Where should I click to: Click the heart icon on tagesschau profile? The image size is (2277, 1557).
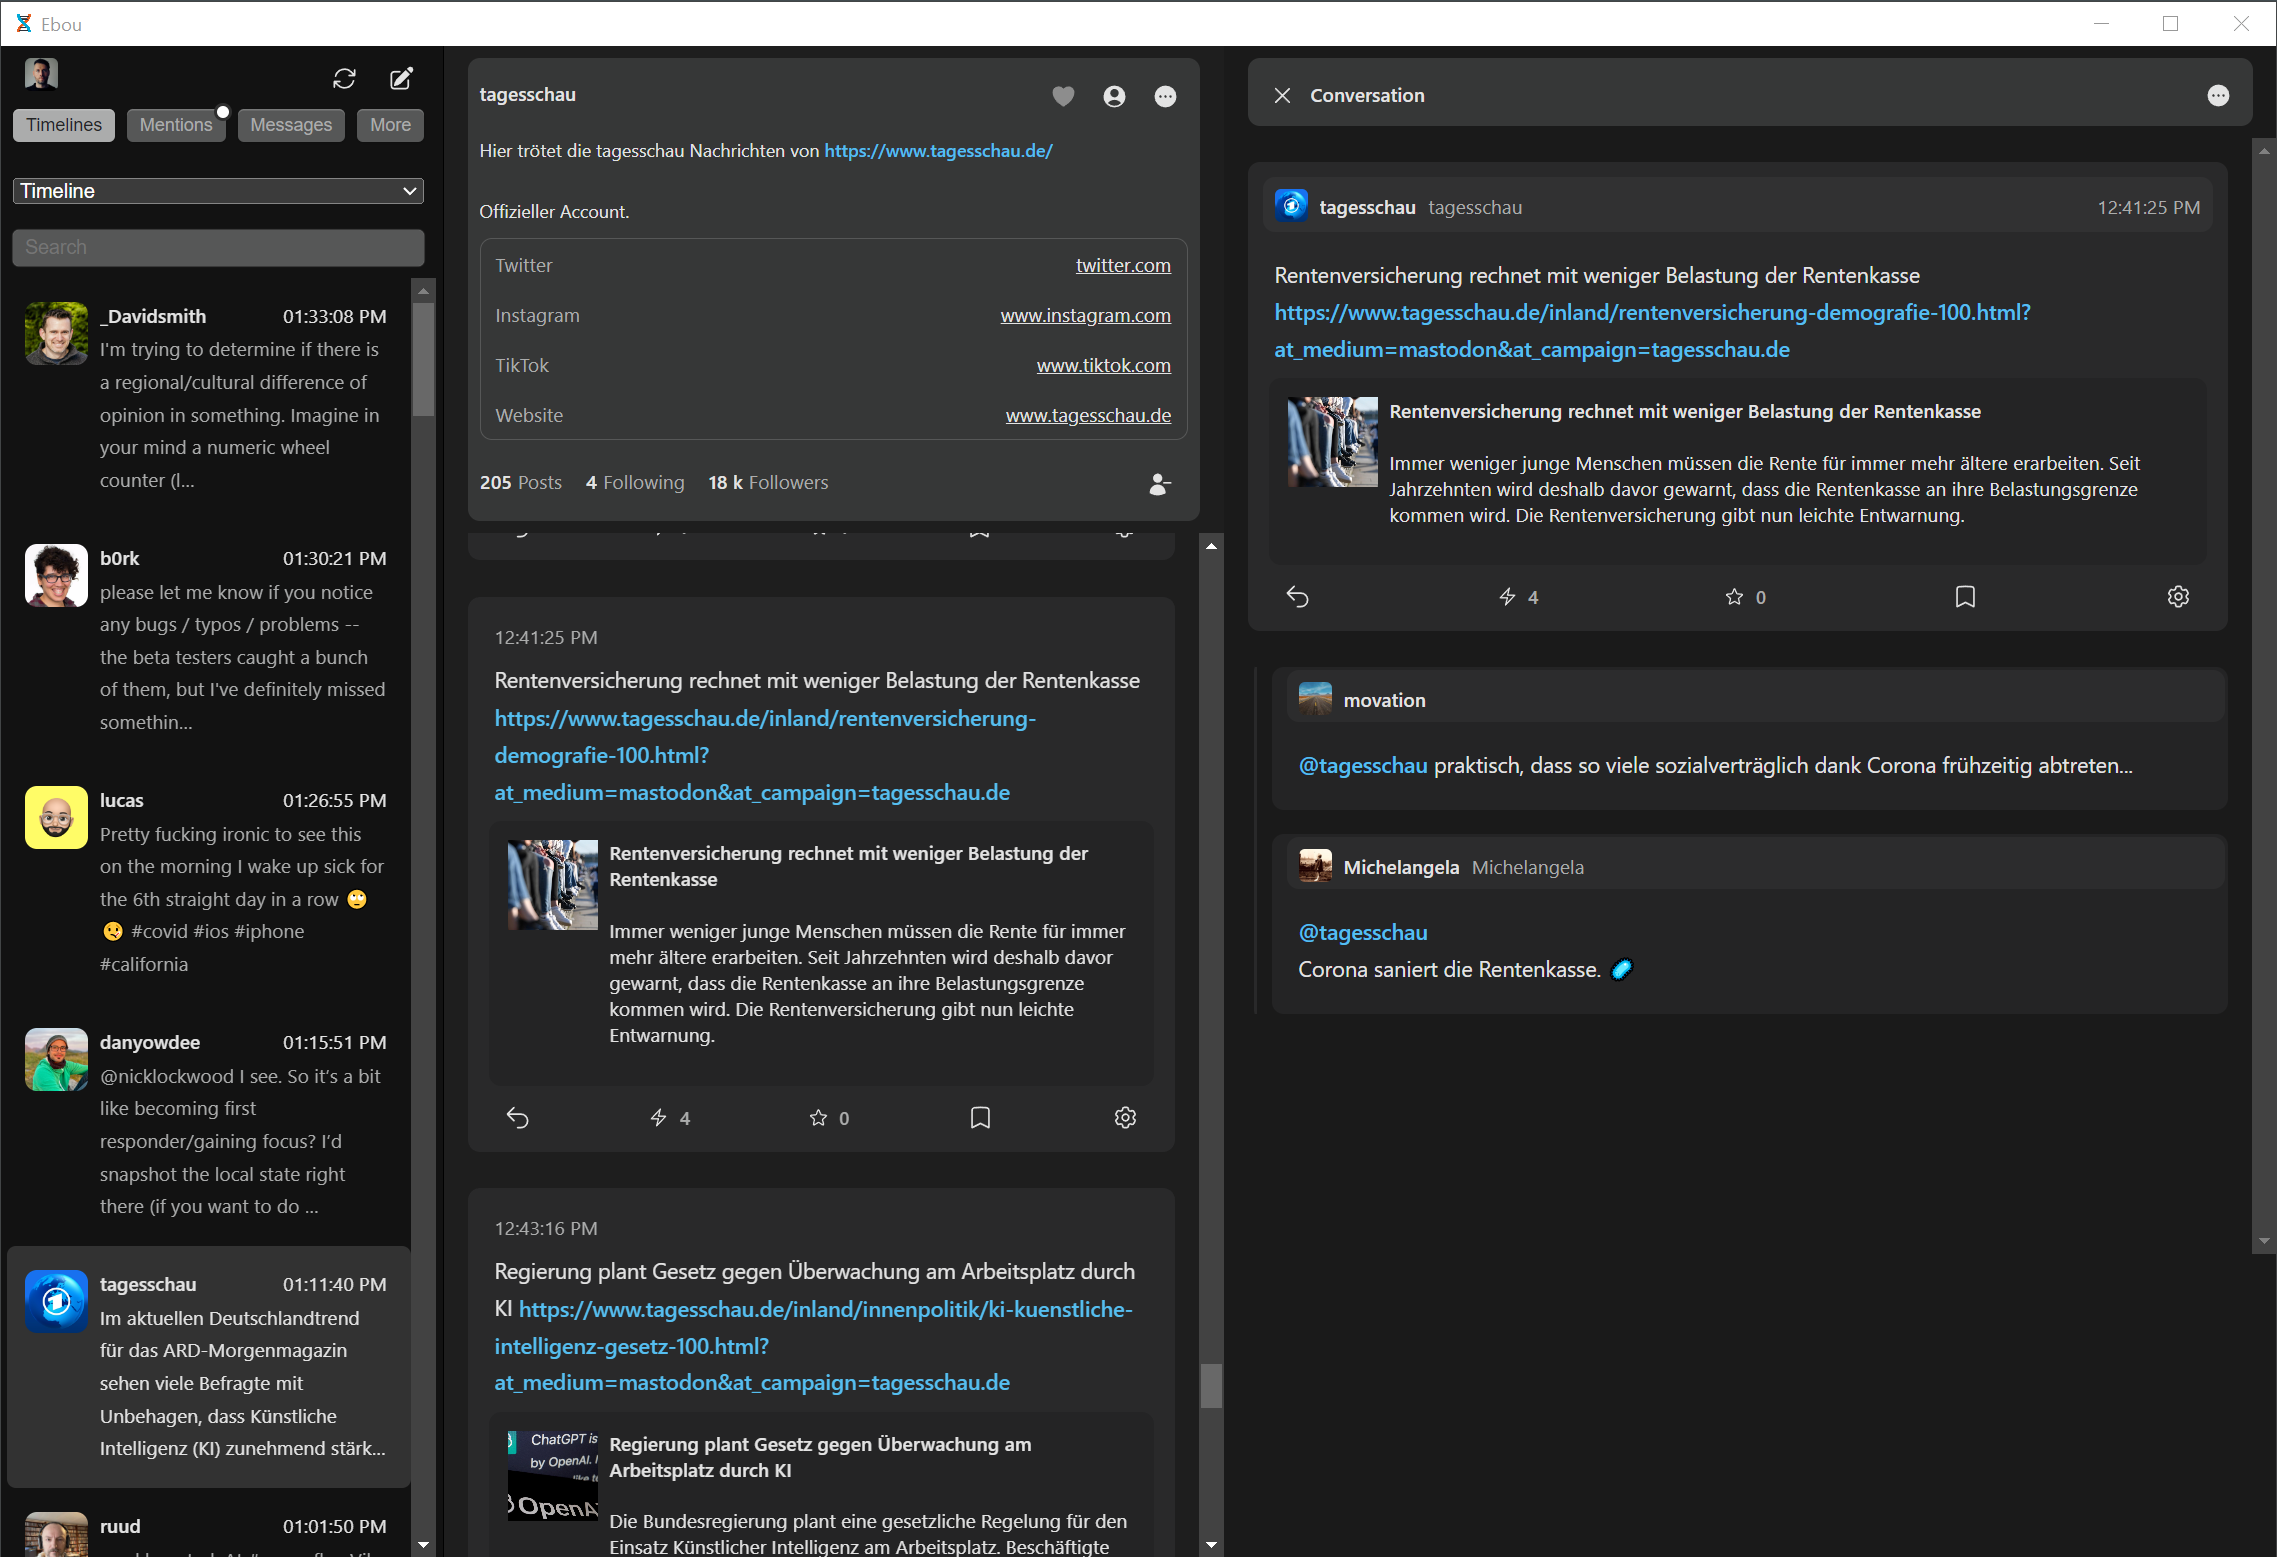pyautogui.click(x=1063, y=96)
